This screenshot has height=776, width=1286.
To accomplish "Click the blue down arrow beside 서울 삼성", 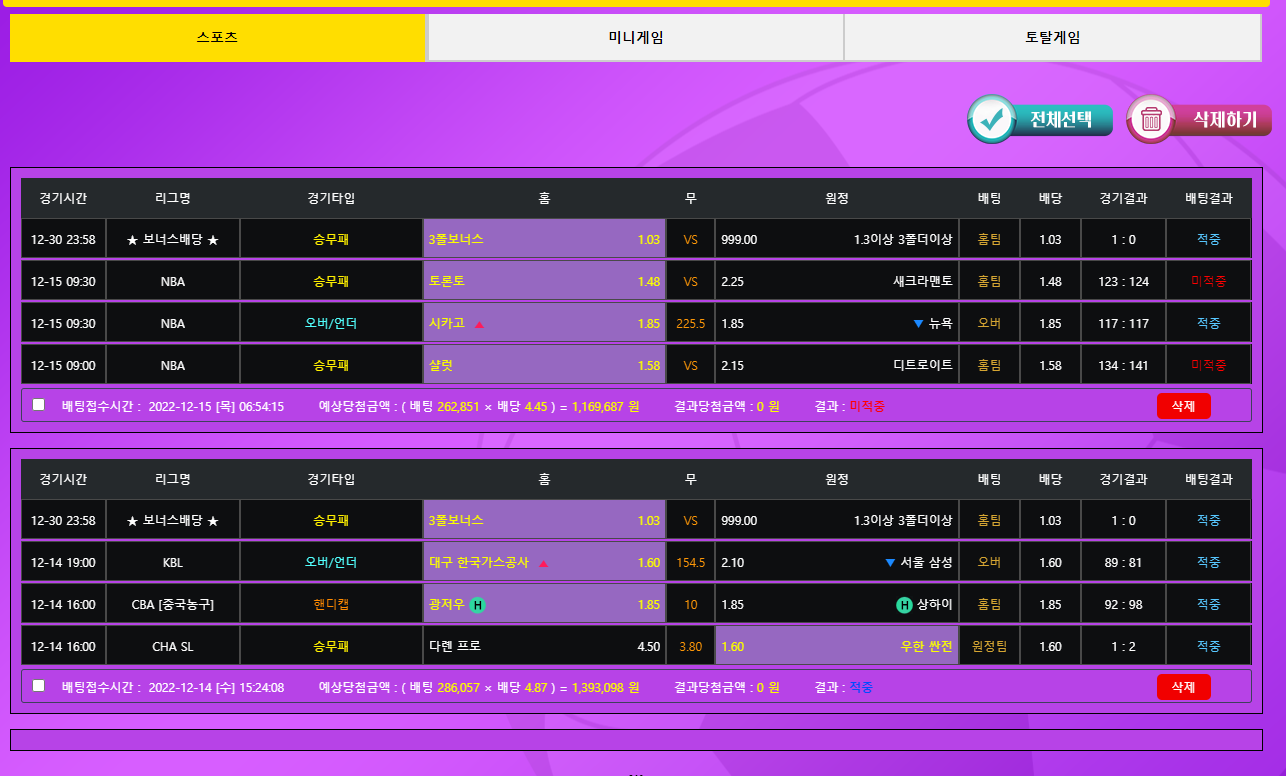I will point(890,563).
